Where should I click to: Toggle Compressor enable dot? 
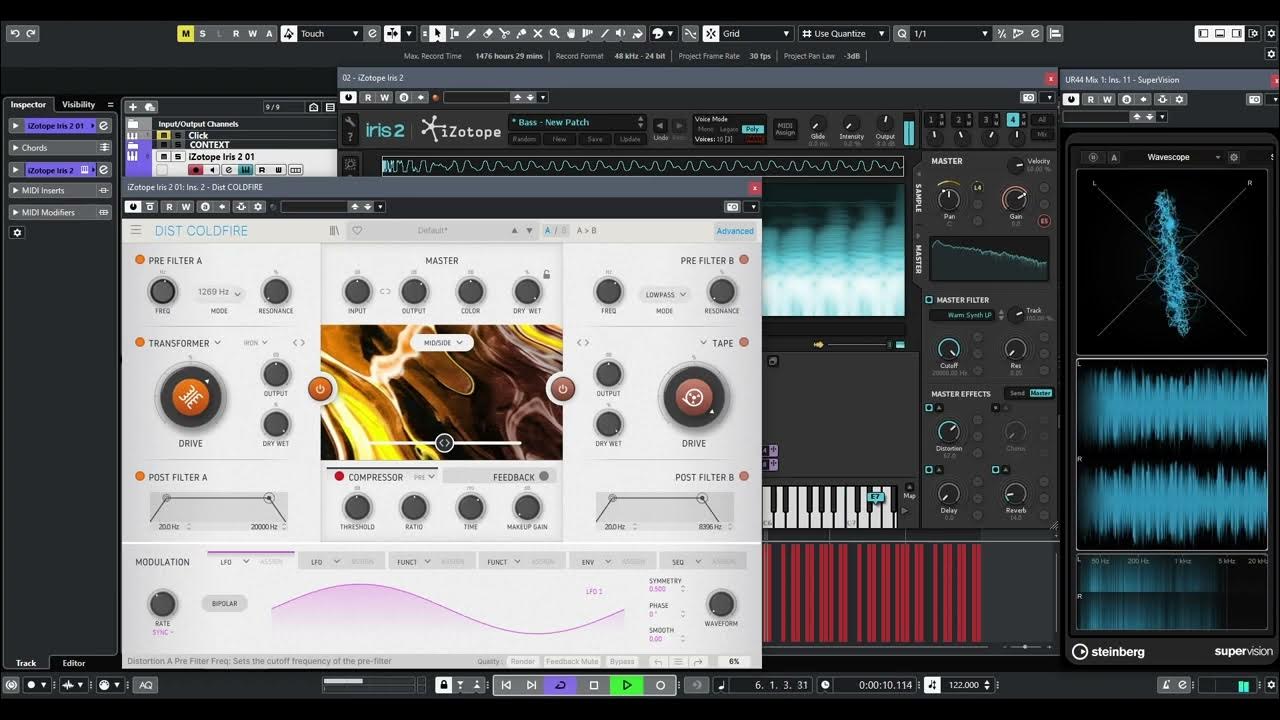(x=339, y=477)
